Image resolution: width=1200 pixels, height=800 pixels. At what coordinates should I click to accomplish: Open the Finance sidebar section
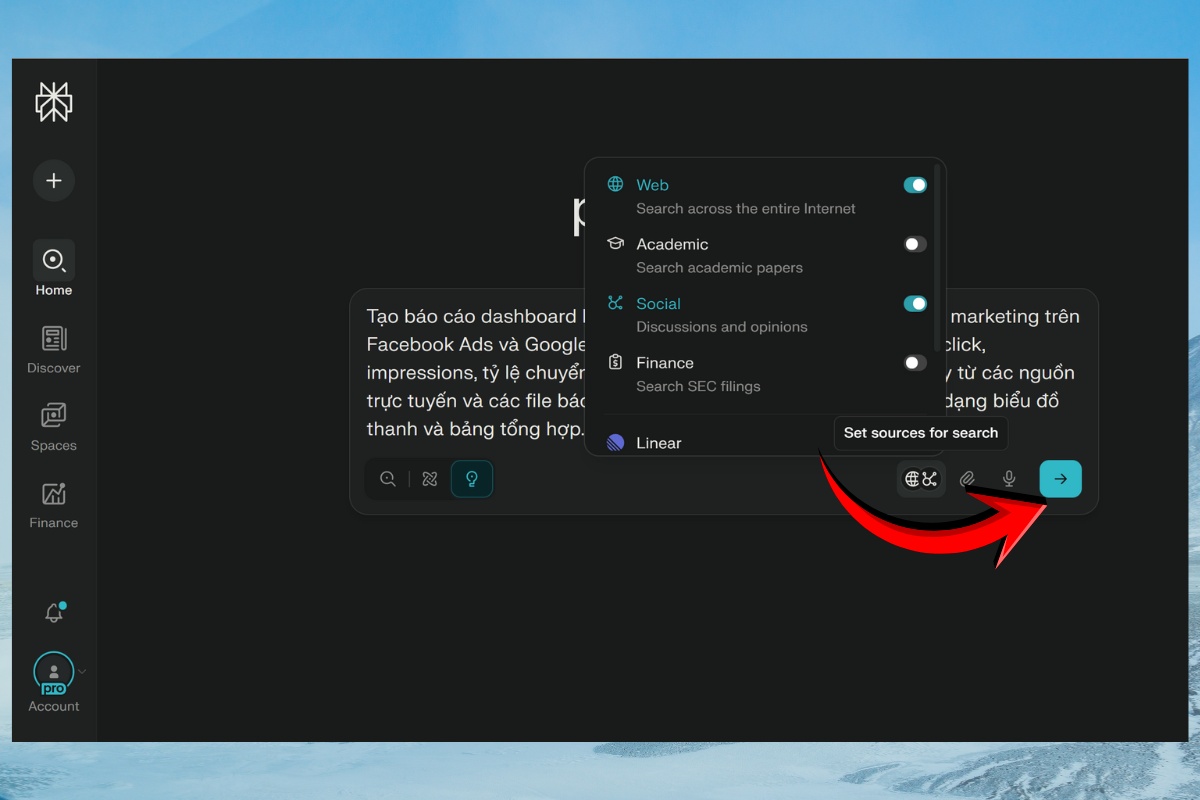point(54,505)
